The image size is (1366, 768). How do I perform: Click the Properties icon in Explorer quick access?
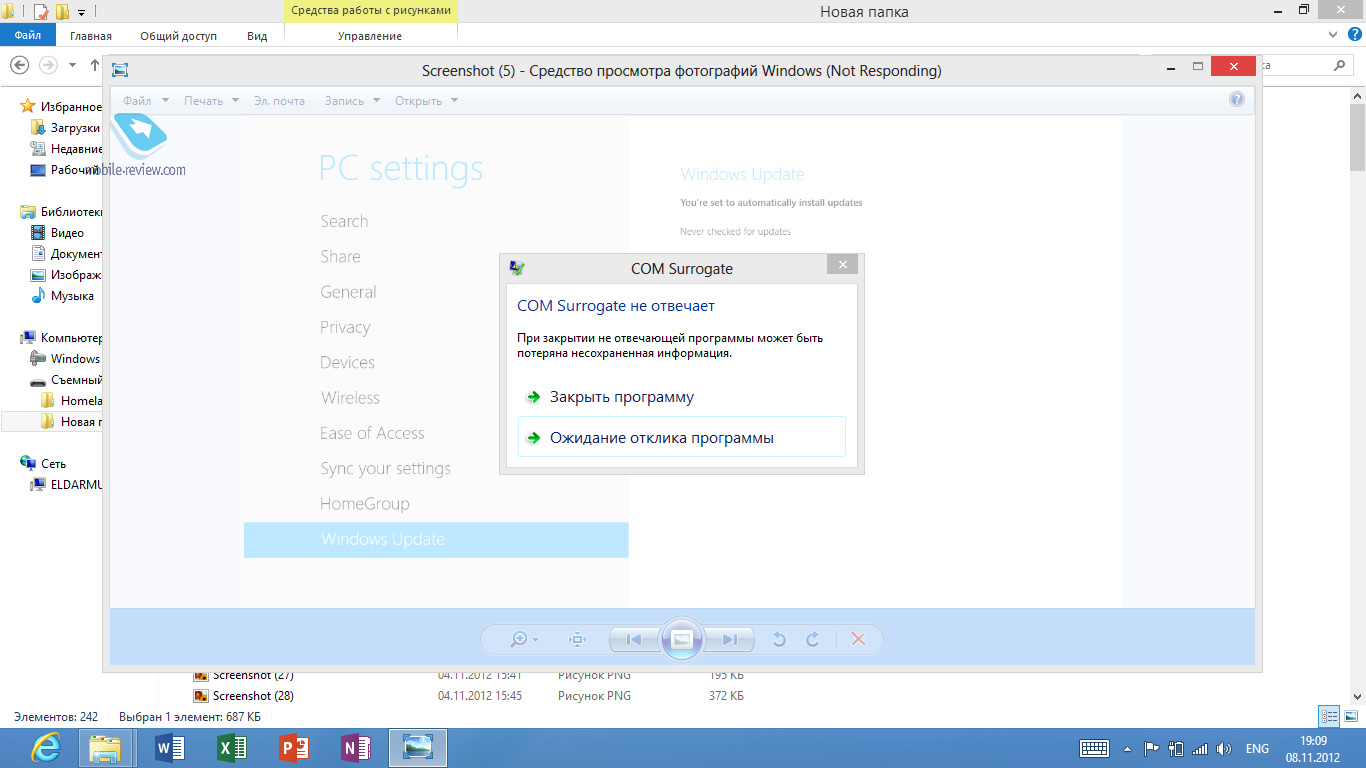(41, 12)
